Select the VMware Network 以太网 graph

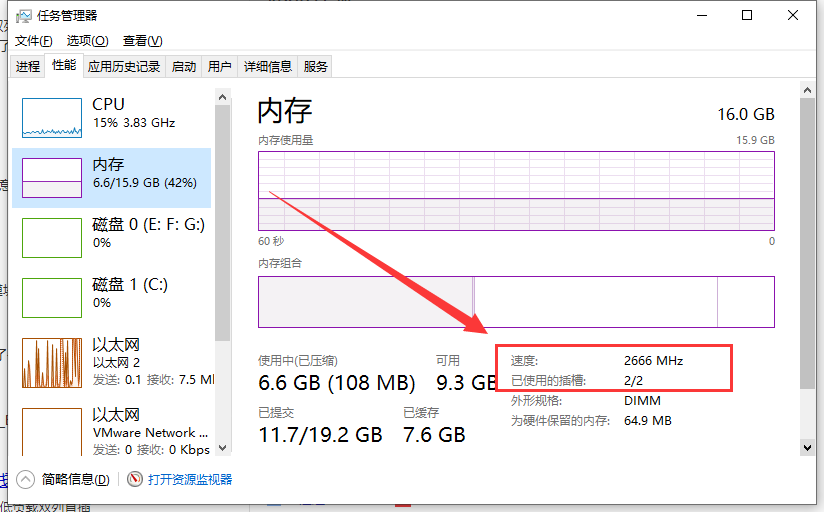coord(52,429)
